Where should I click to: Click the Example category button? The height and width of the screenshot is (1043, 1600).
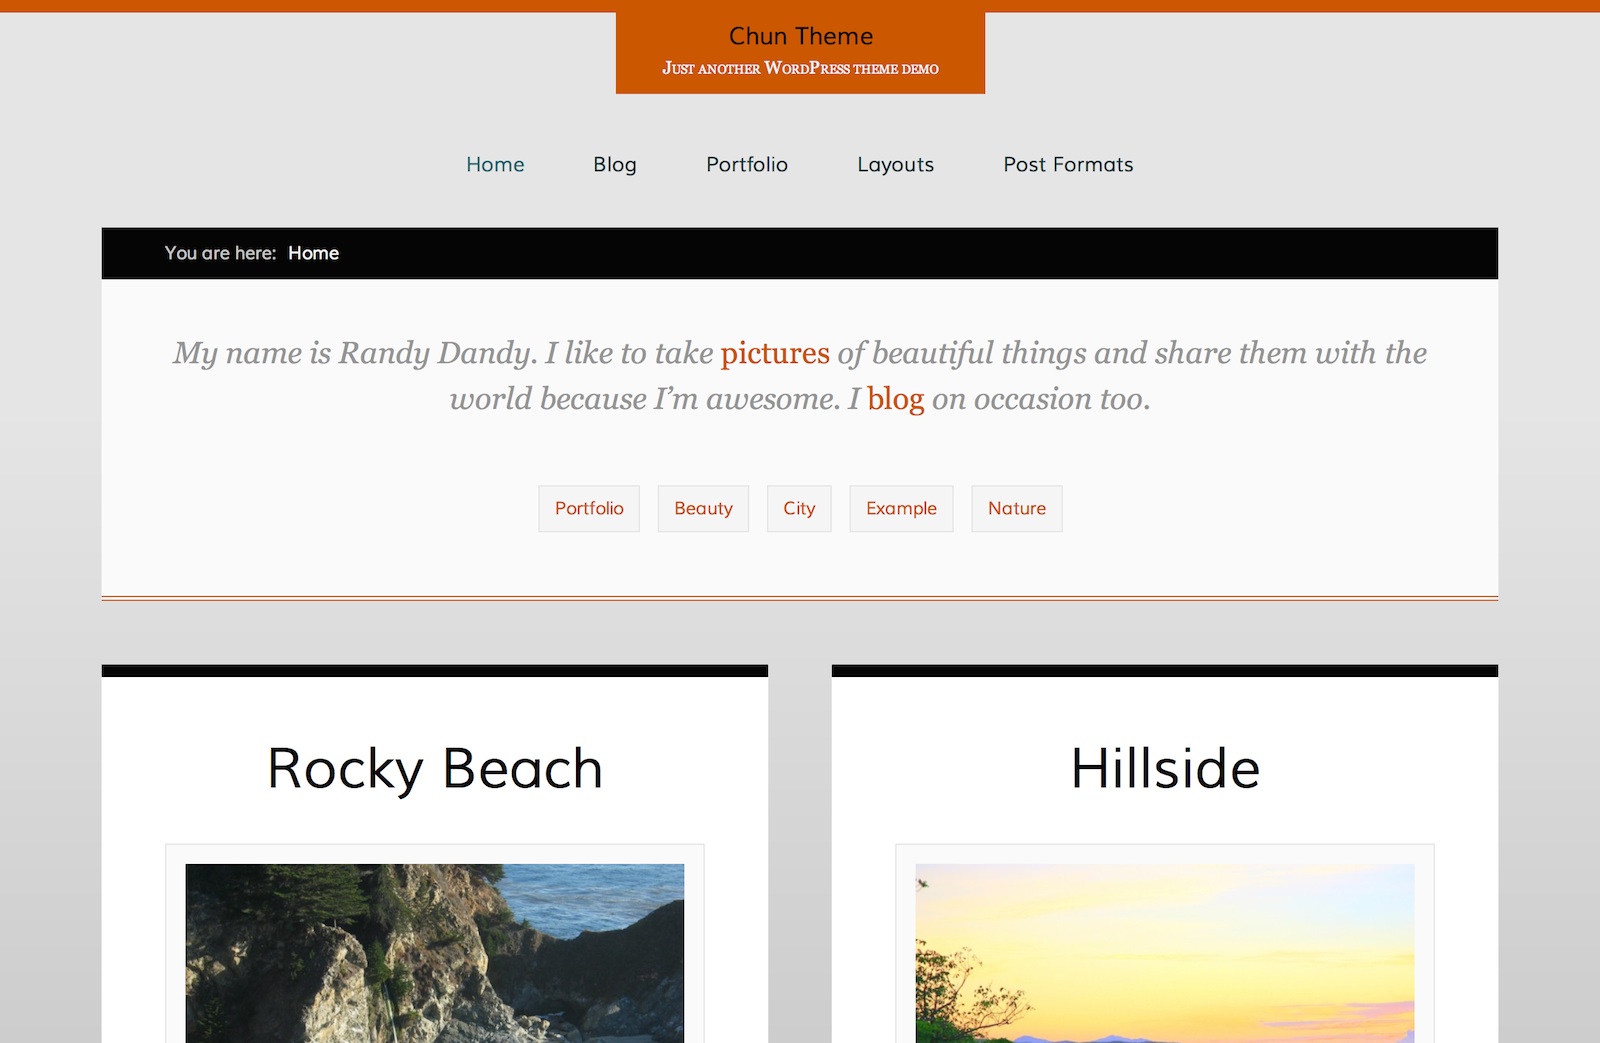[901, 508]
